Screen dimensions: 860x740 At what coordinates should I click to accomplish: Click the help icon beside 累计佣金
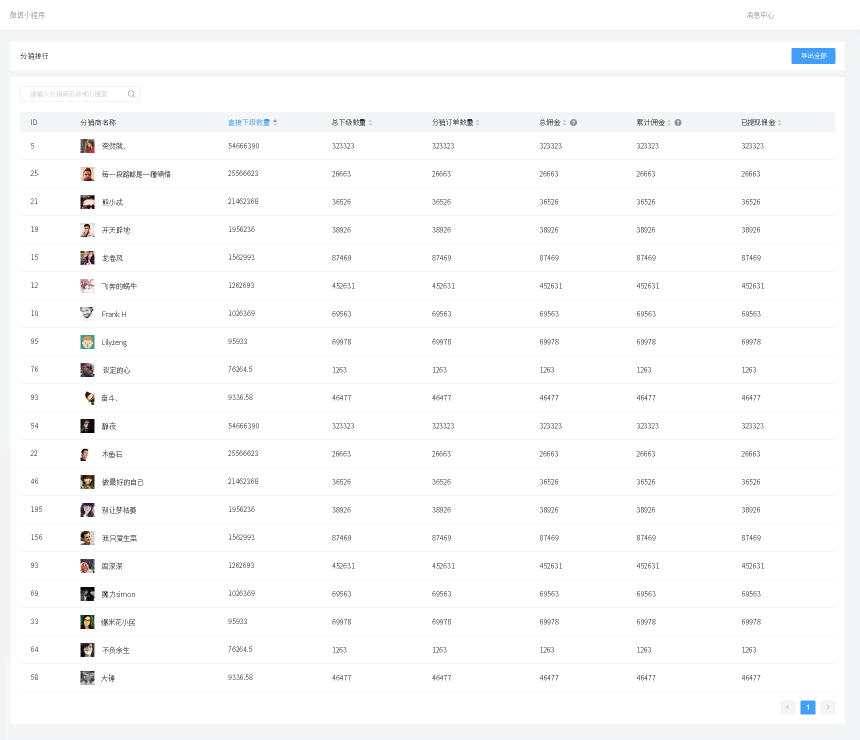click(x=678, y=122)
